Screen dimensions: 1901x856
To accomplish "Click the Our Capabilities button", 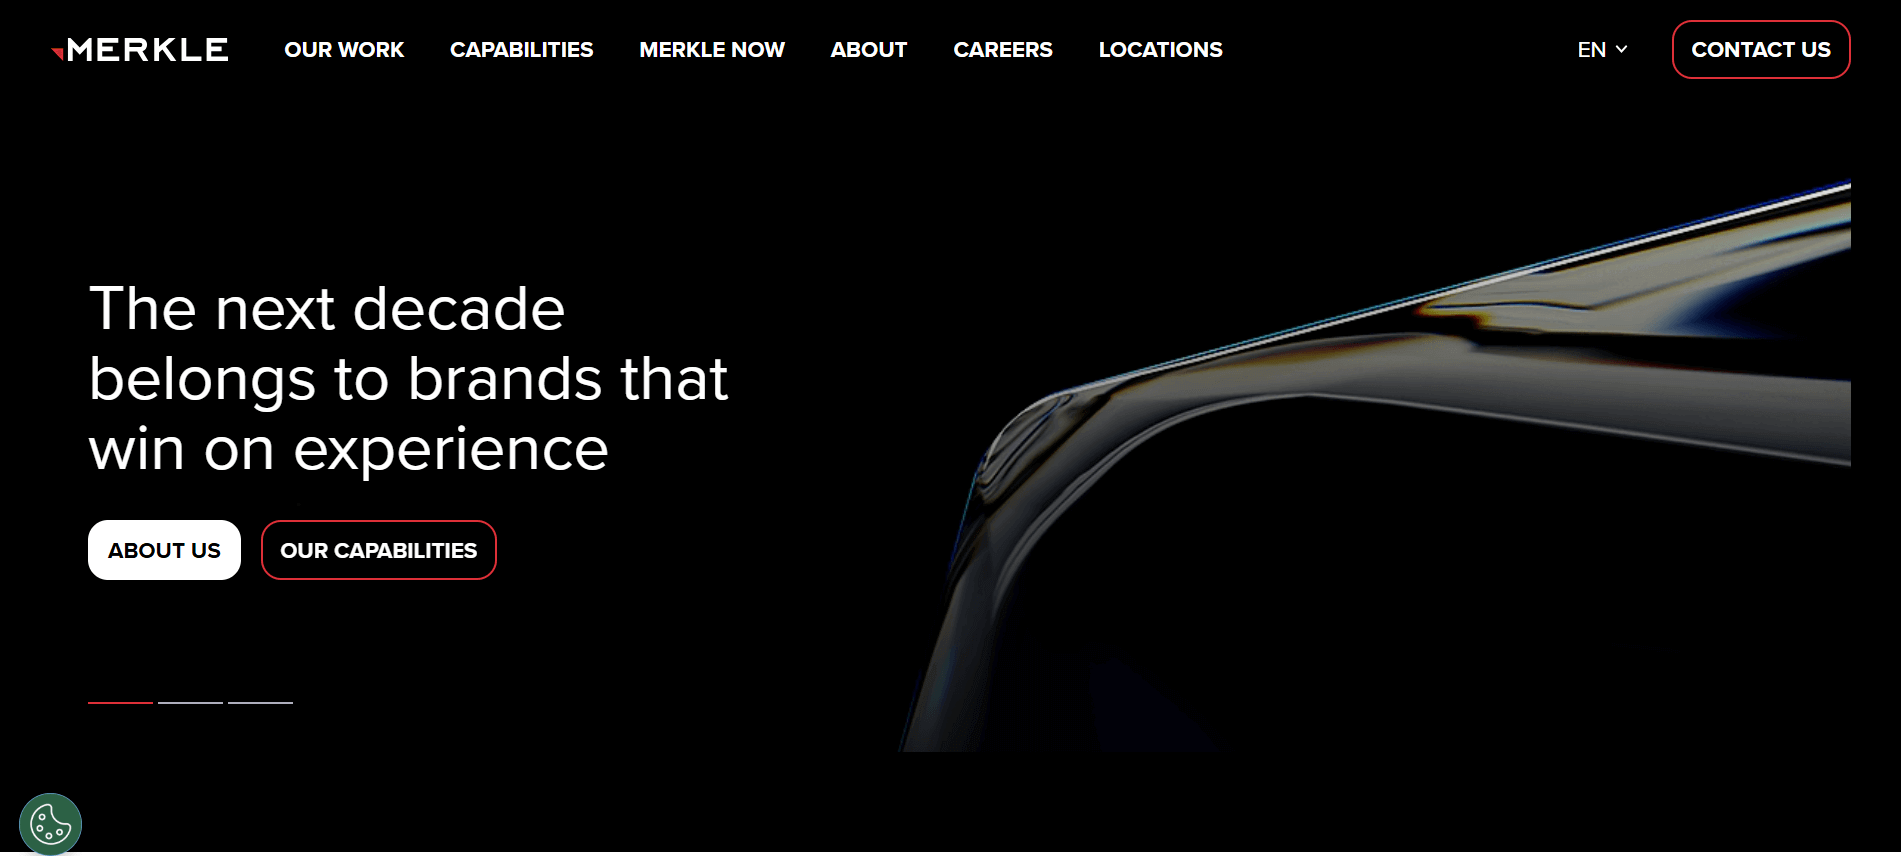I will [379, 550].
